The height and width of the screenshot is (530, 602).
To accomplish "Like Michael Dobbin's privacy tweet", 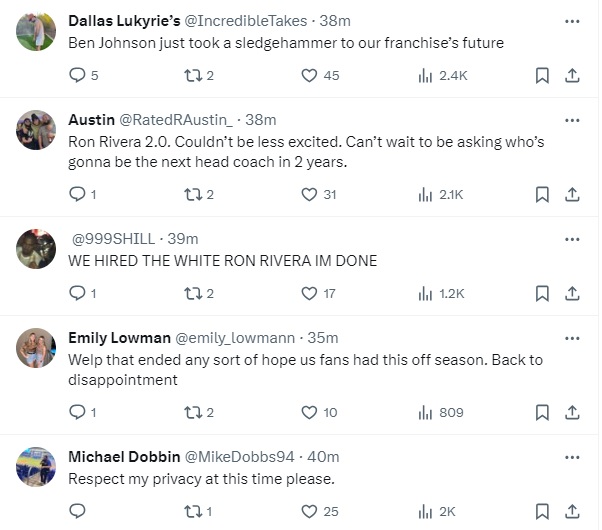I will coord(309,510).
